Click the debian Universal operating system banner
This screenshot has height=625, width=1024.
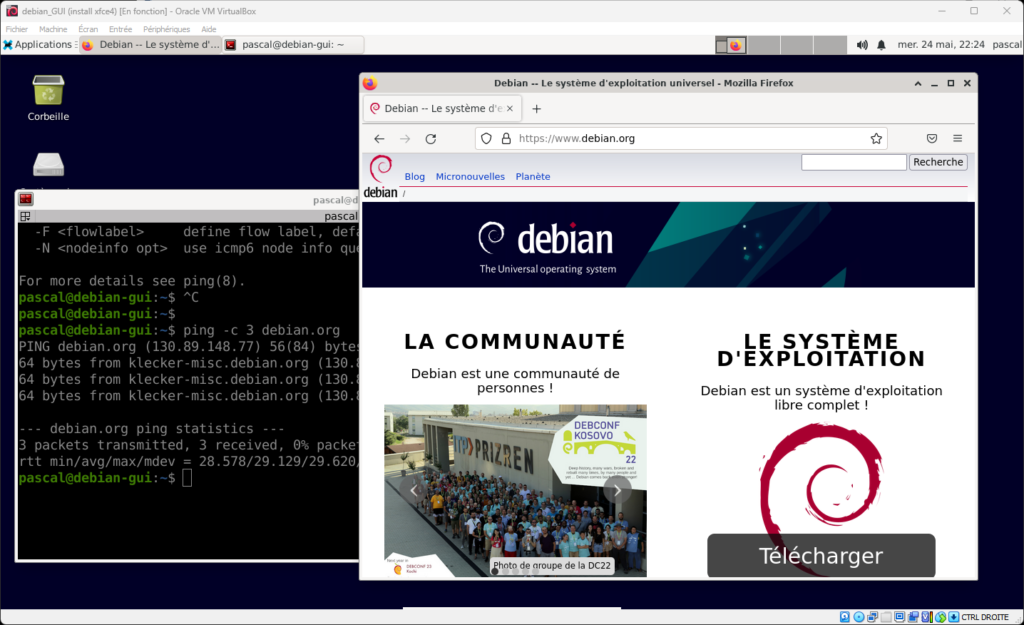coord(668,244)
